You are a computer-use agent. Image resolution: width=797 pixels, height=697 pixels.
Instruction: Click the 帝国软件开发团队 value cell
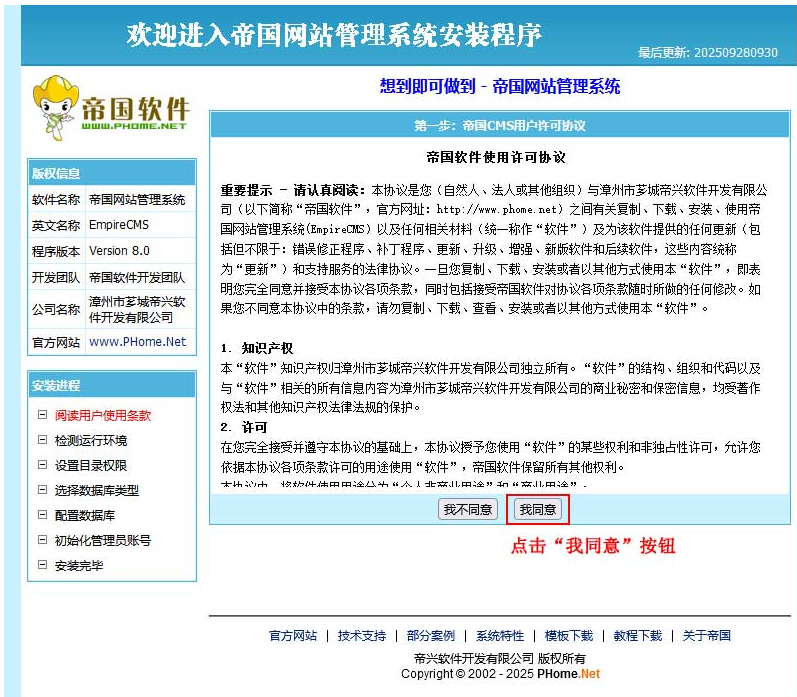pos(140,277)
